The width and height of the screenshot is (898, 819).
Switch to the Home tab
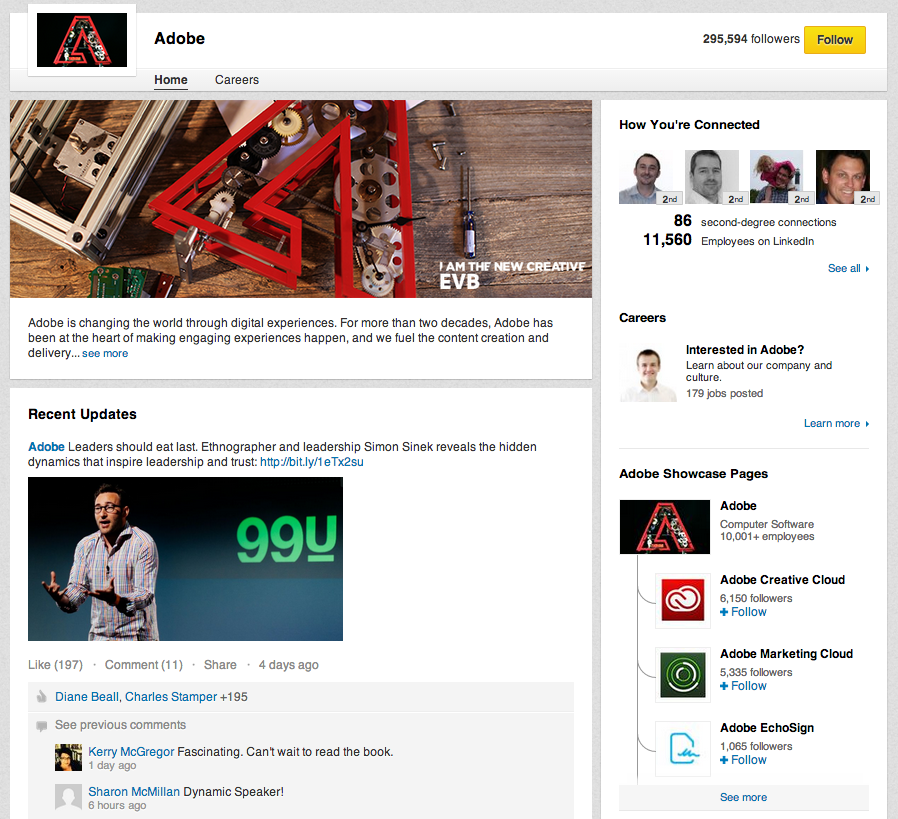[x=171, y=80]
